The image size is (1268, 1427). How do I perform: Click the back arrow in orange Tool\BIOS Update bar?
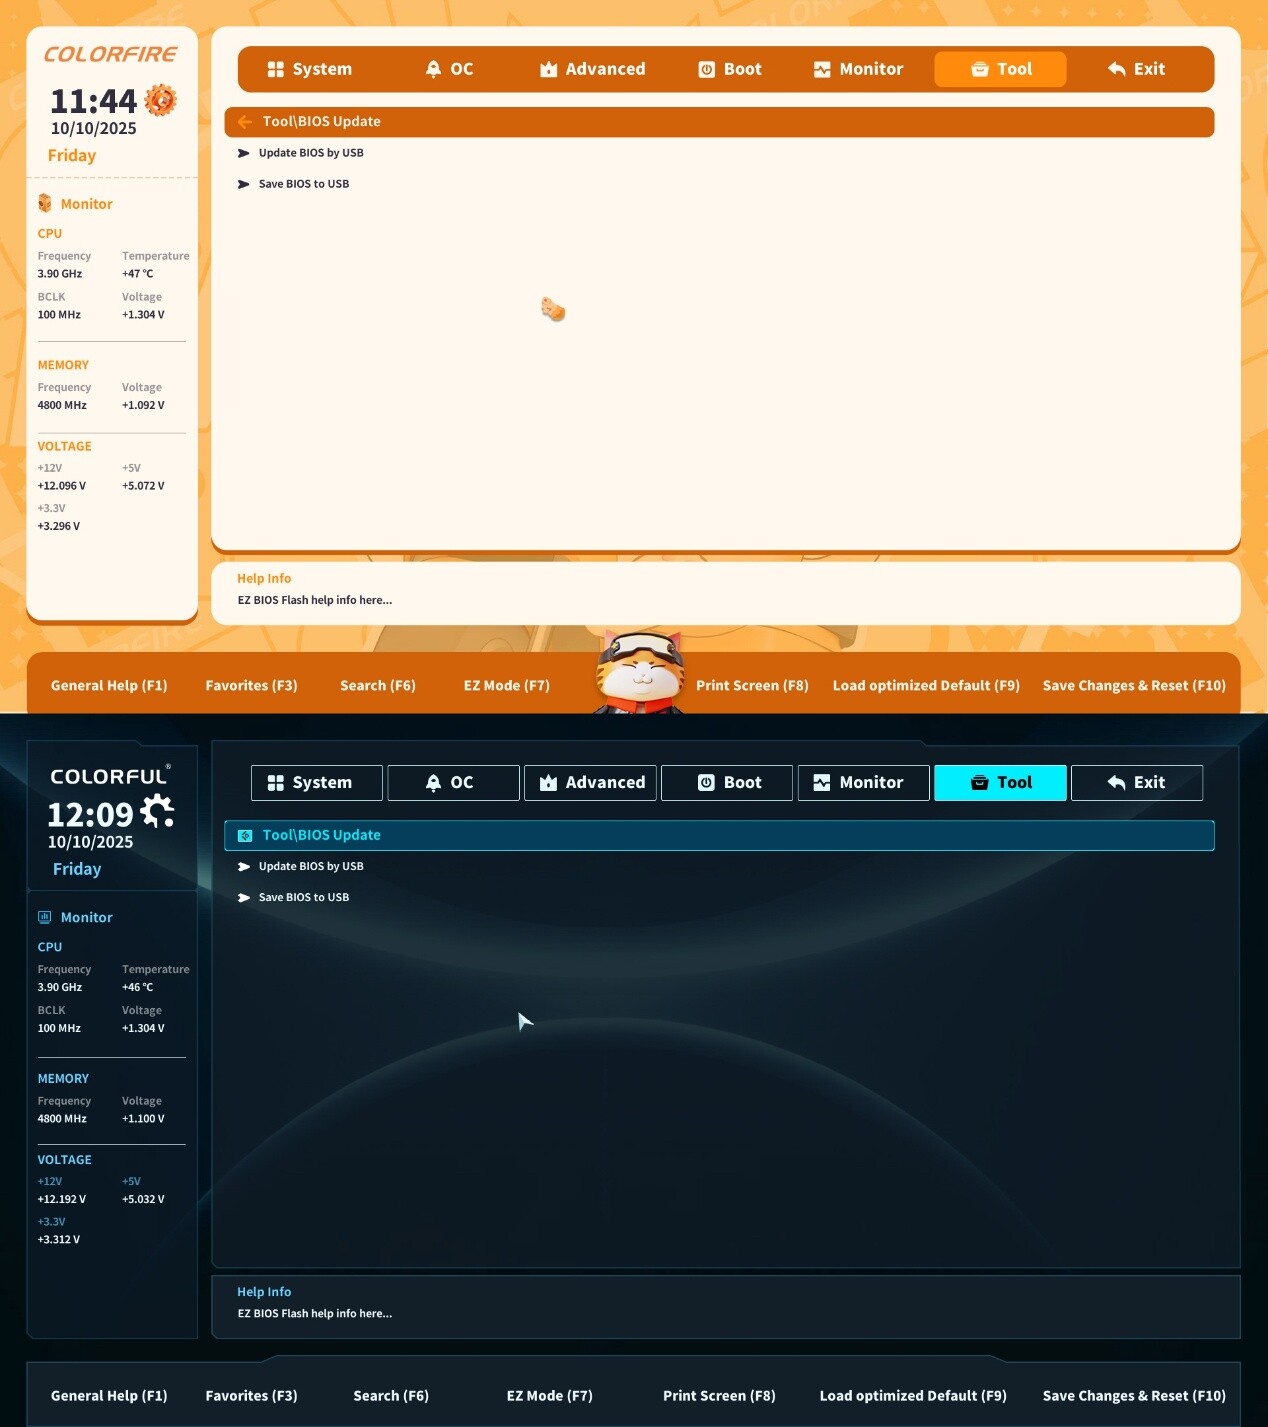245,122
